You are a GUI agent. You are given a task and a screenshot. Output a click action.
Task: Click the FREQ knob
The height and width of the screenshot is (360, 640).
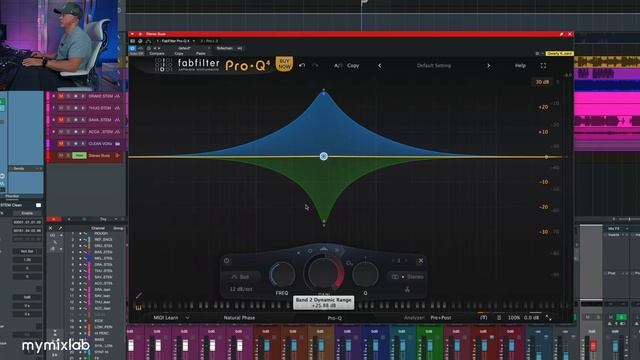[x=282, y=274]
